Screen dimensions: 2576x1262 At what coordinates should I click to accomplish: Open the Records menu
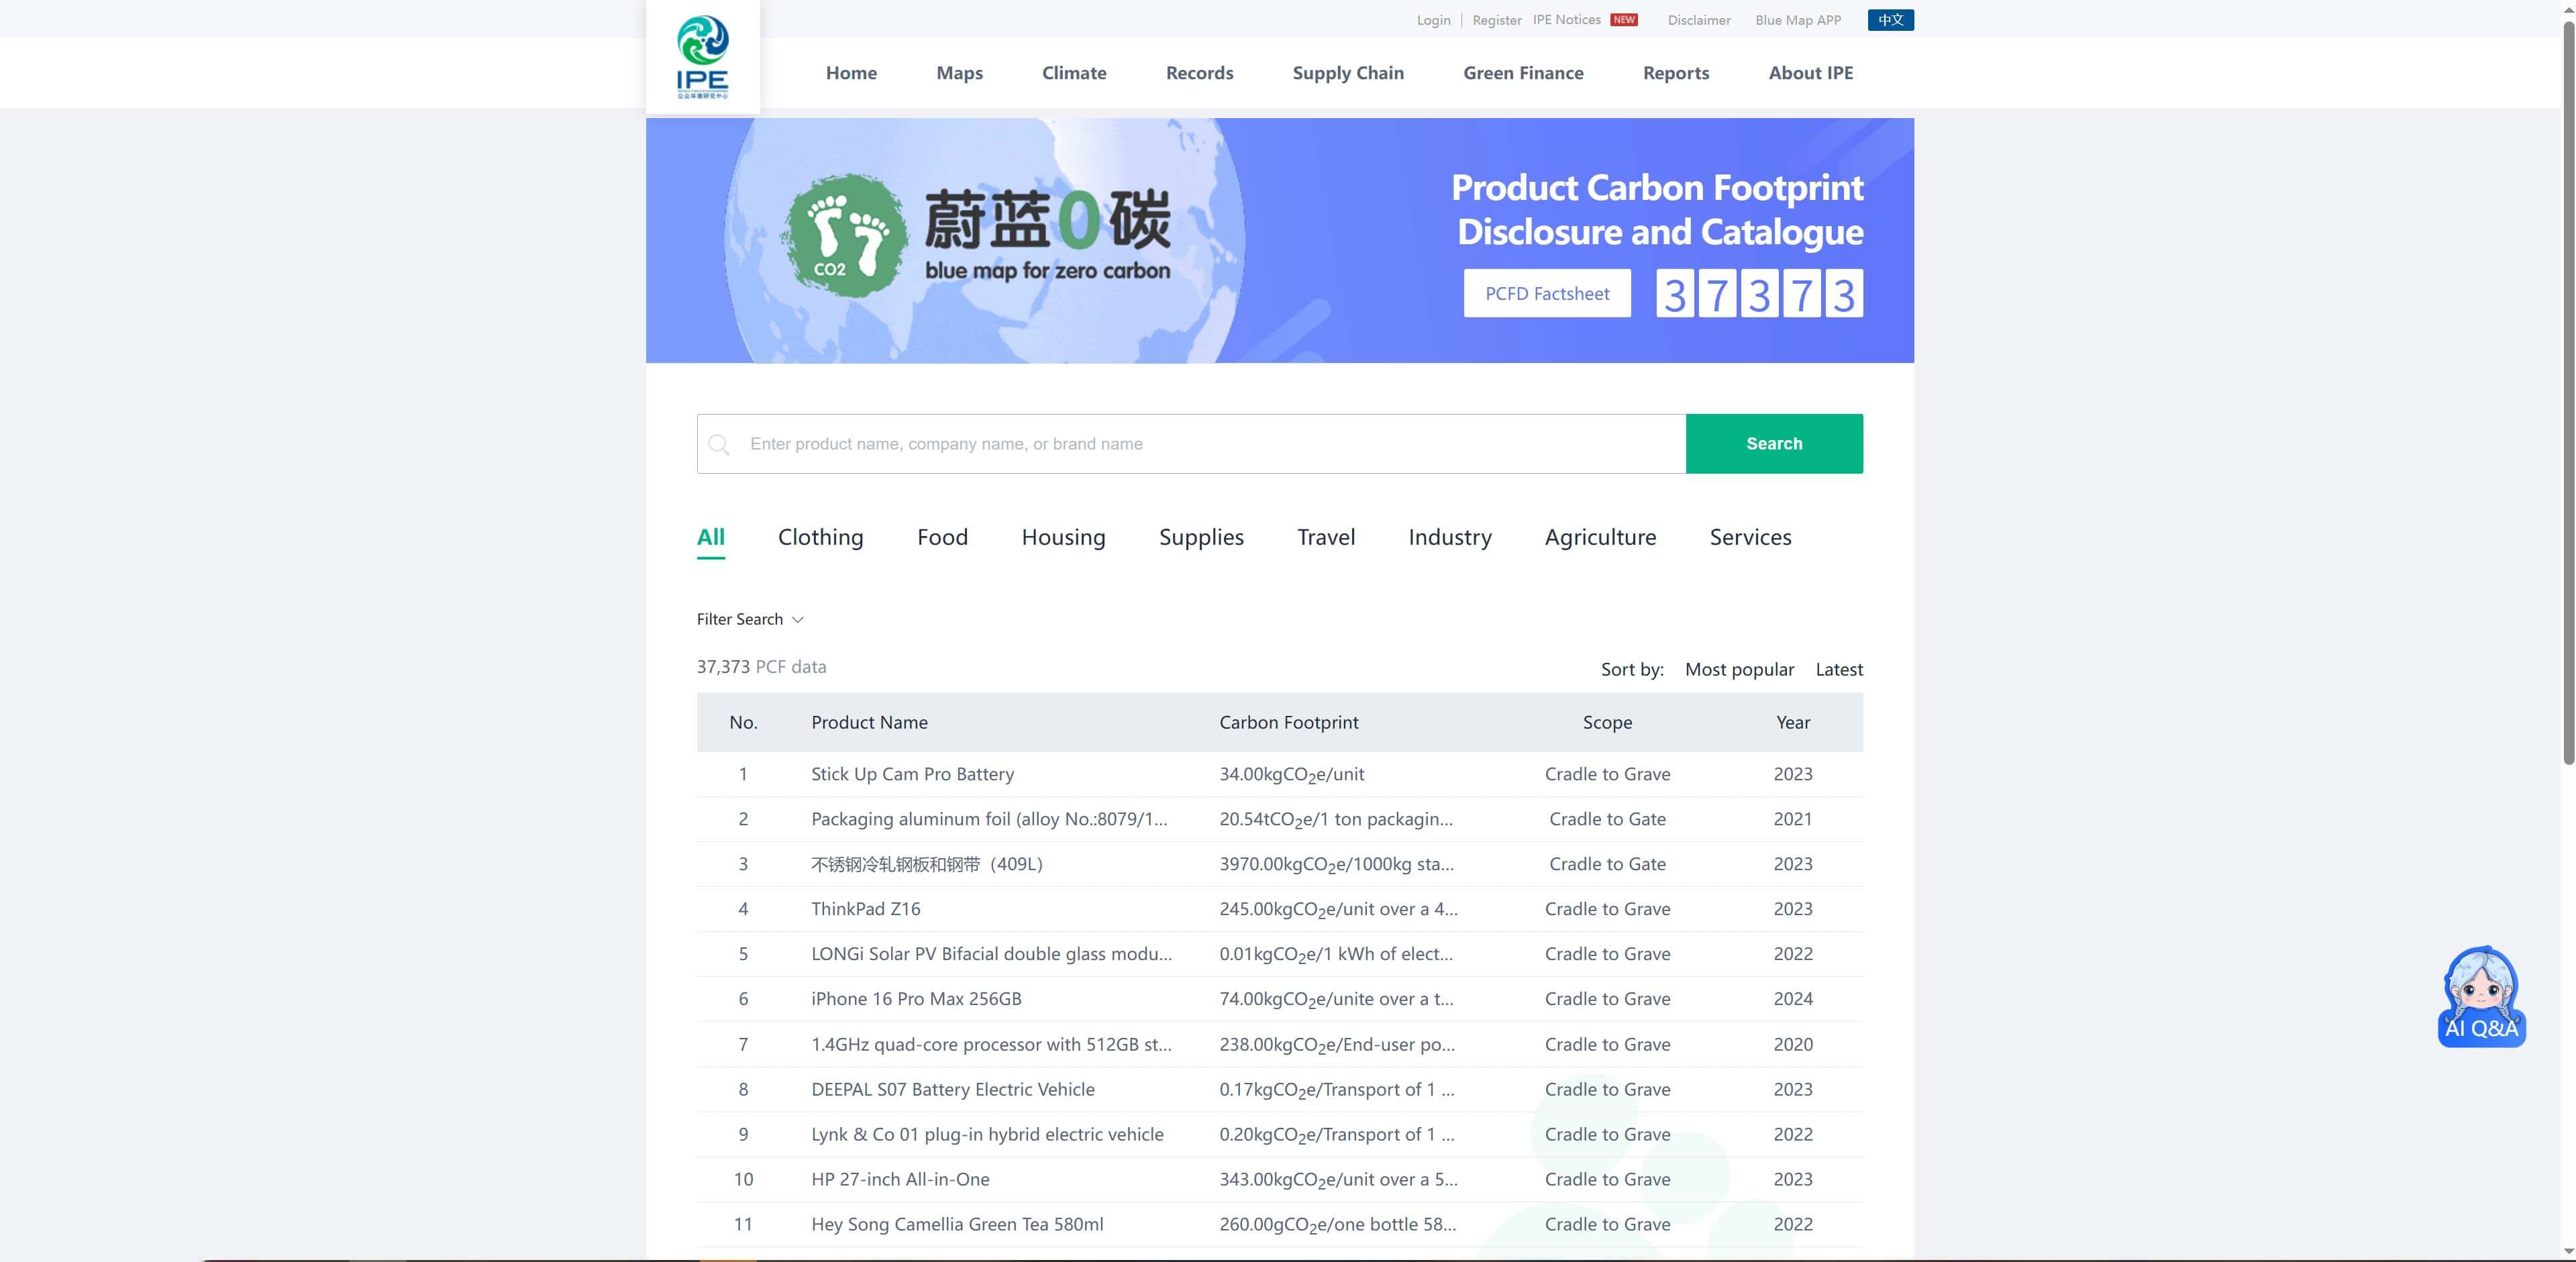pyautogui.click(x=1199, y=73)
